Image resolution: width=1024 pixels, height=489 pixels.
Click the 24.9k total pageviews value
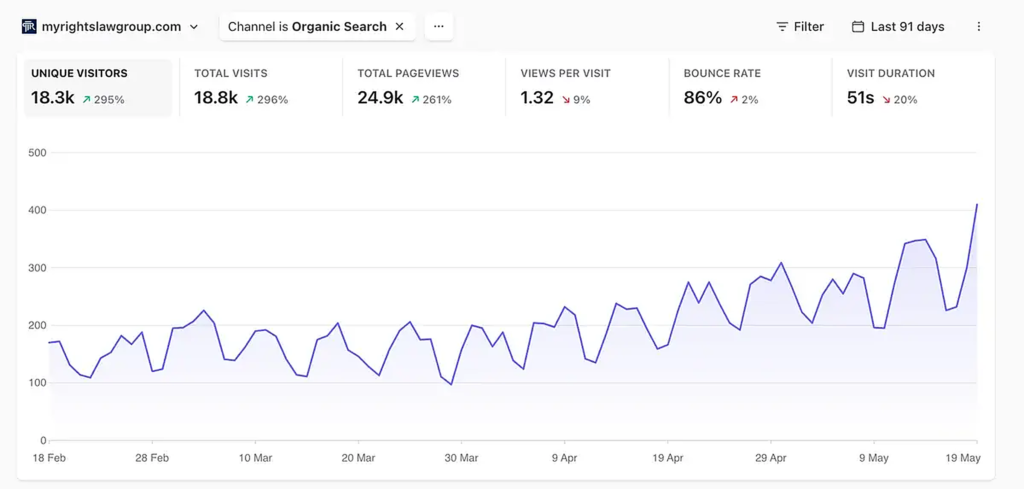point(380,99)
